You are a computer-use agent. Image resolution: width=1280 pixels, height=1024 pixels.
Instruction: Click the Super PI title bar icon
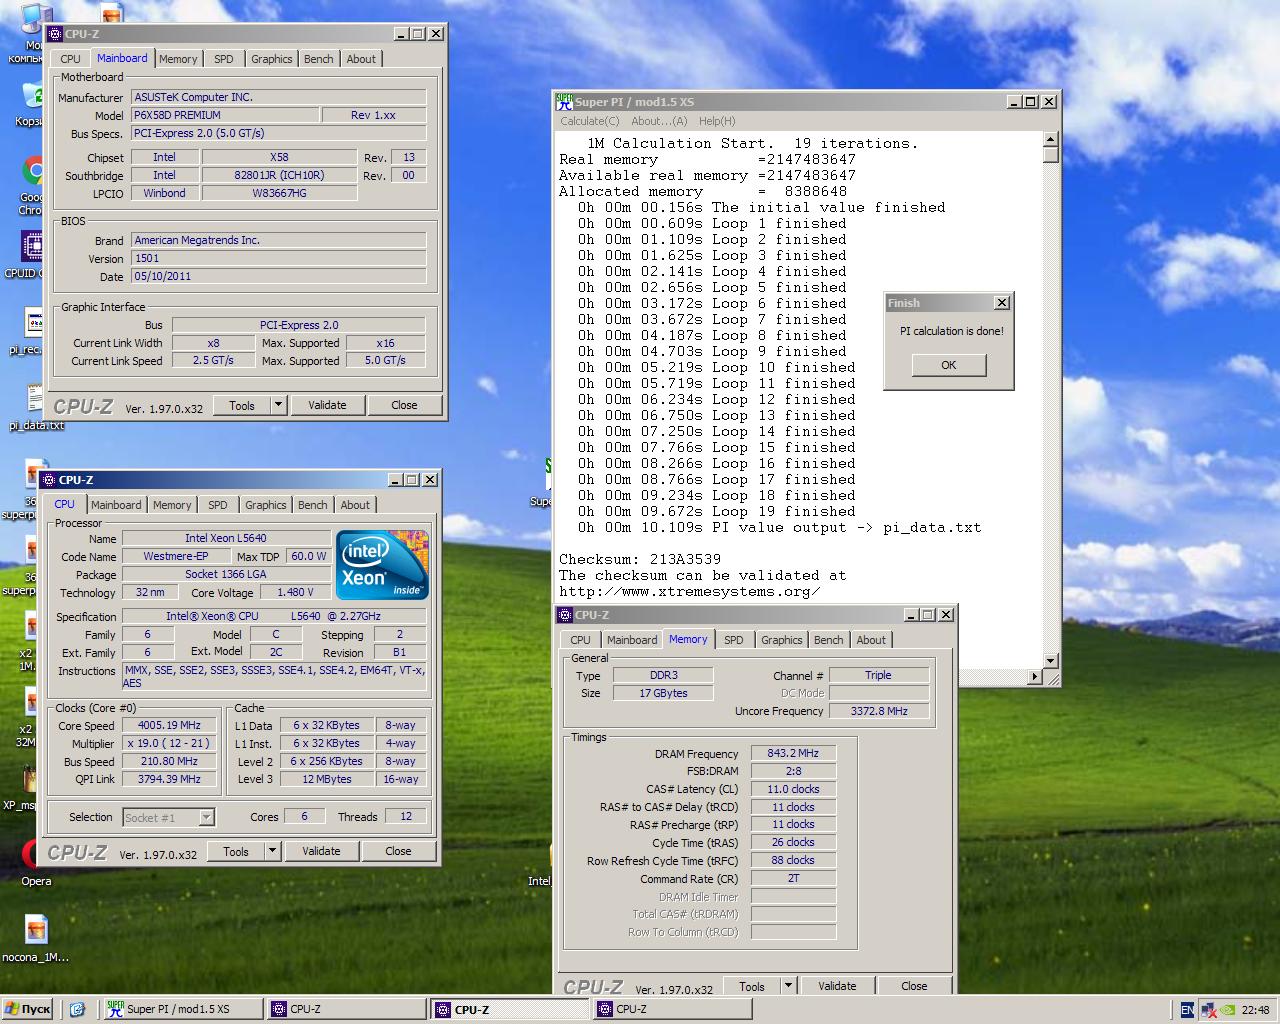(565, 101)
